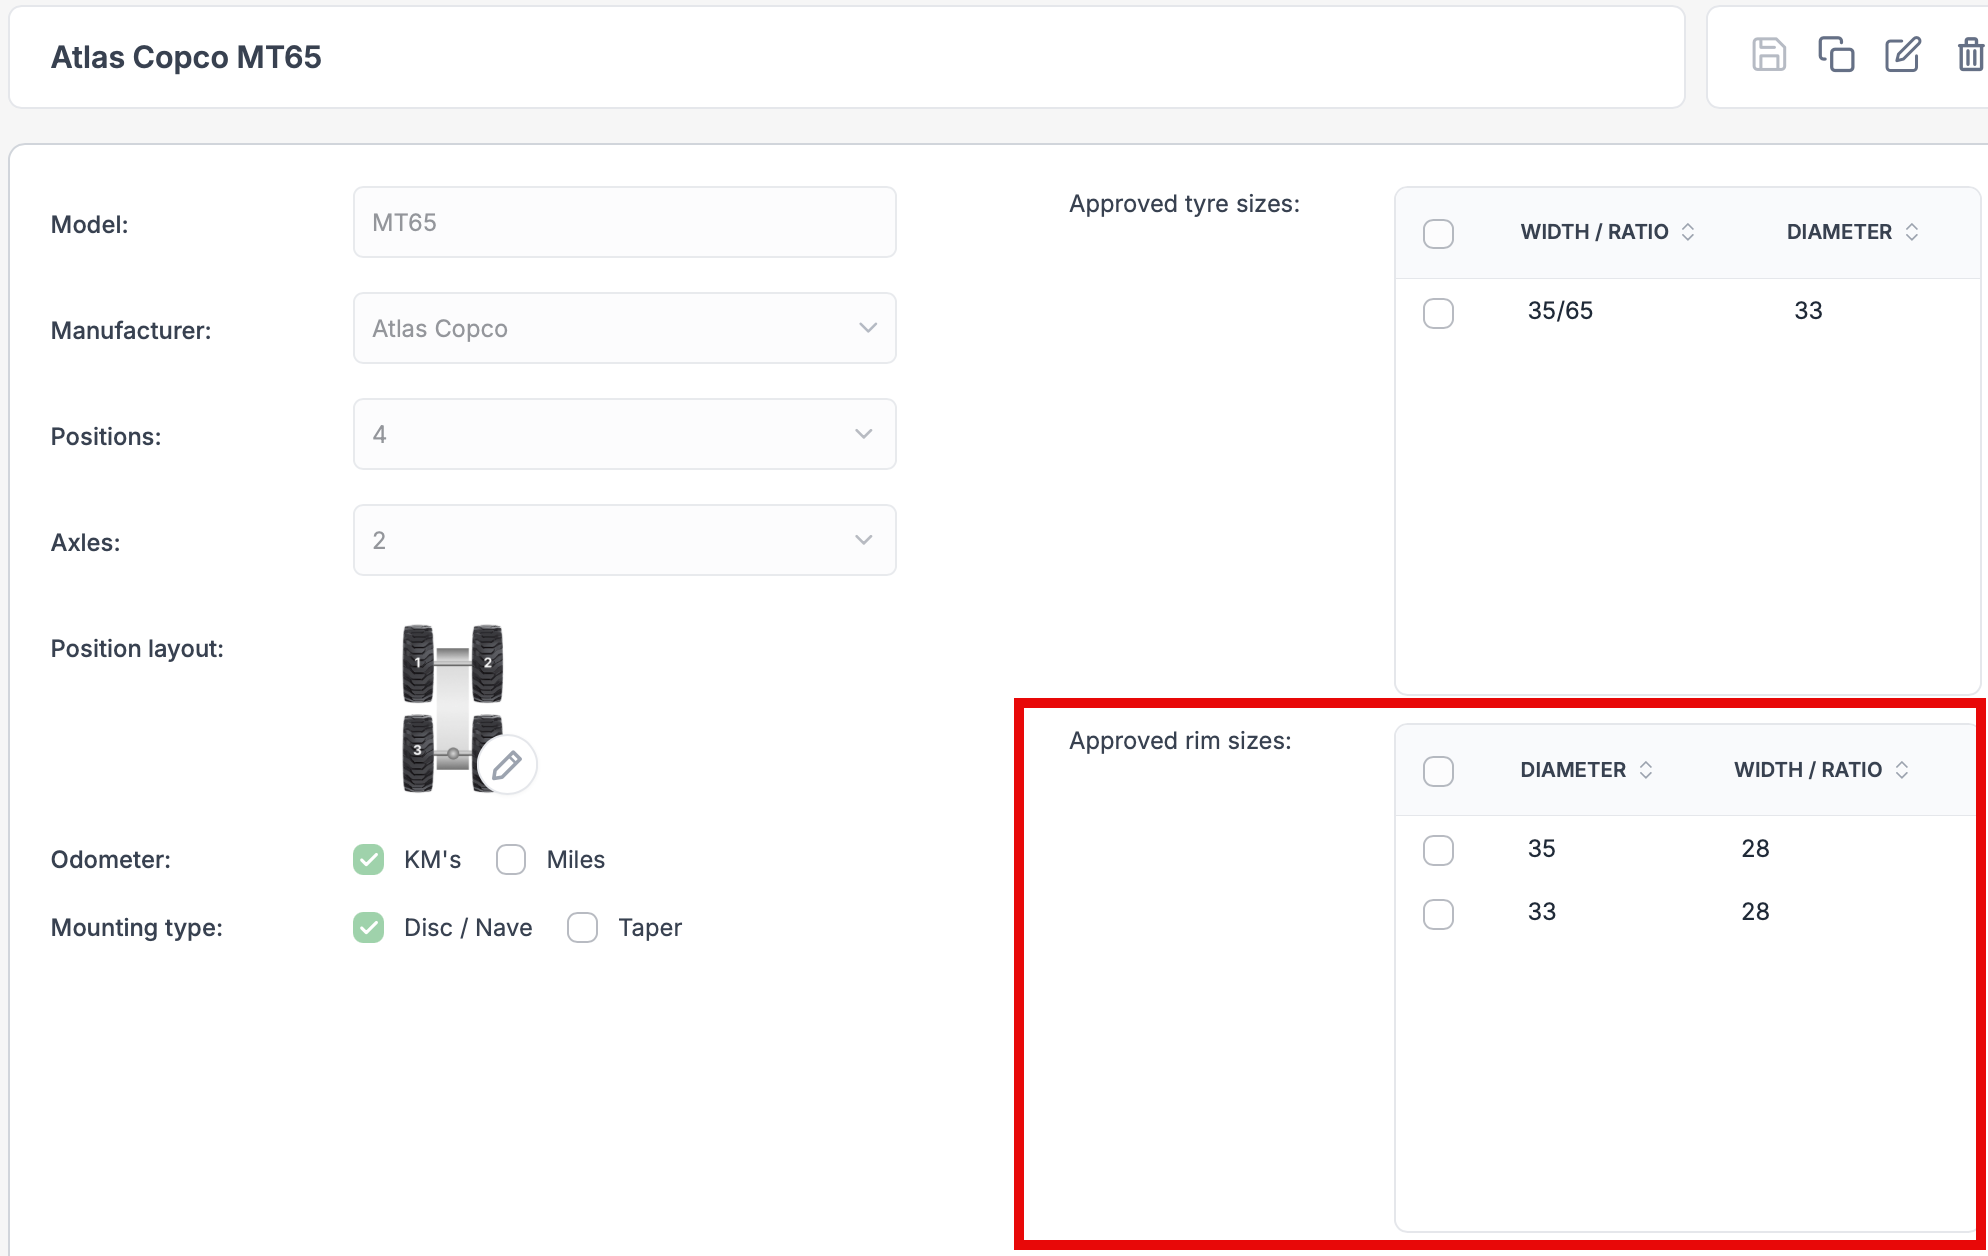Edit position layout with pencil button
This screenshot has width=1988, height=1256.
[507, 765]
